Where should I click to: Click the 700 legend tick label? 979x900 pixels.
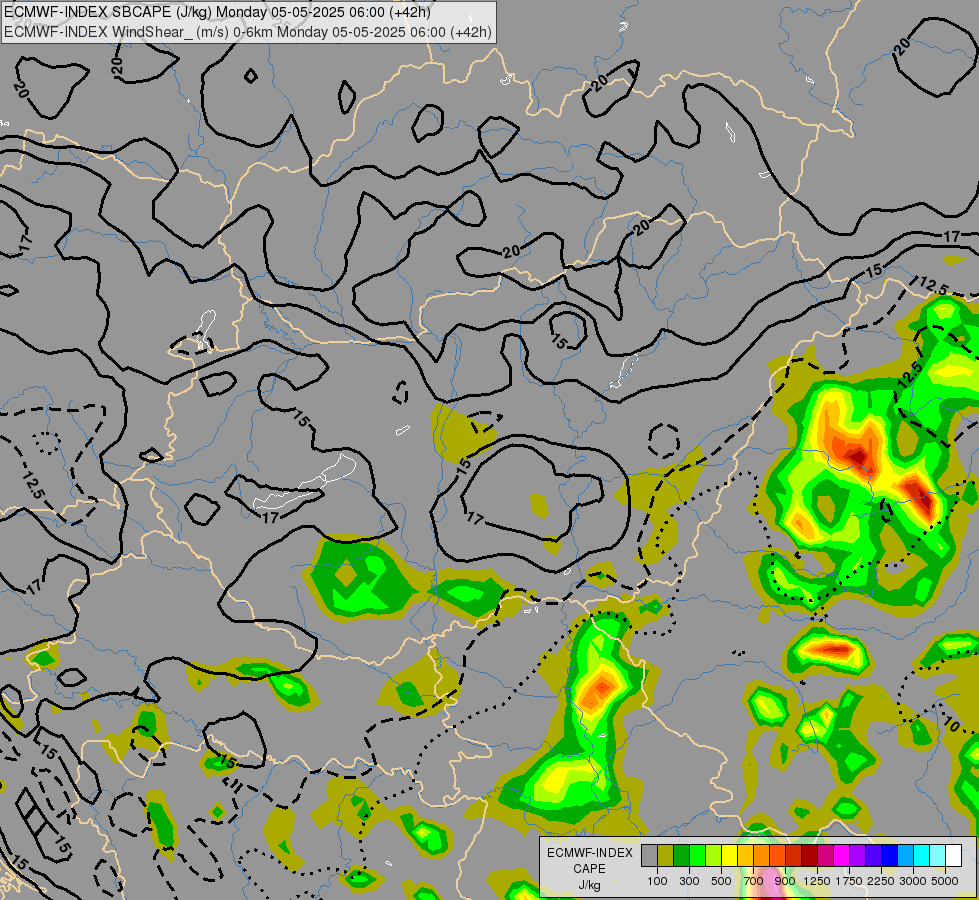754,881
